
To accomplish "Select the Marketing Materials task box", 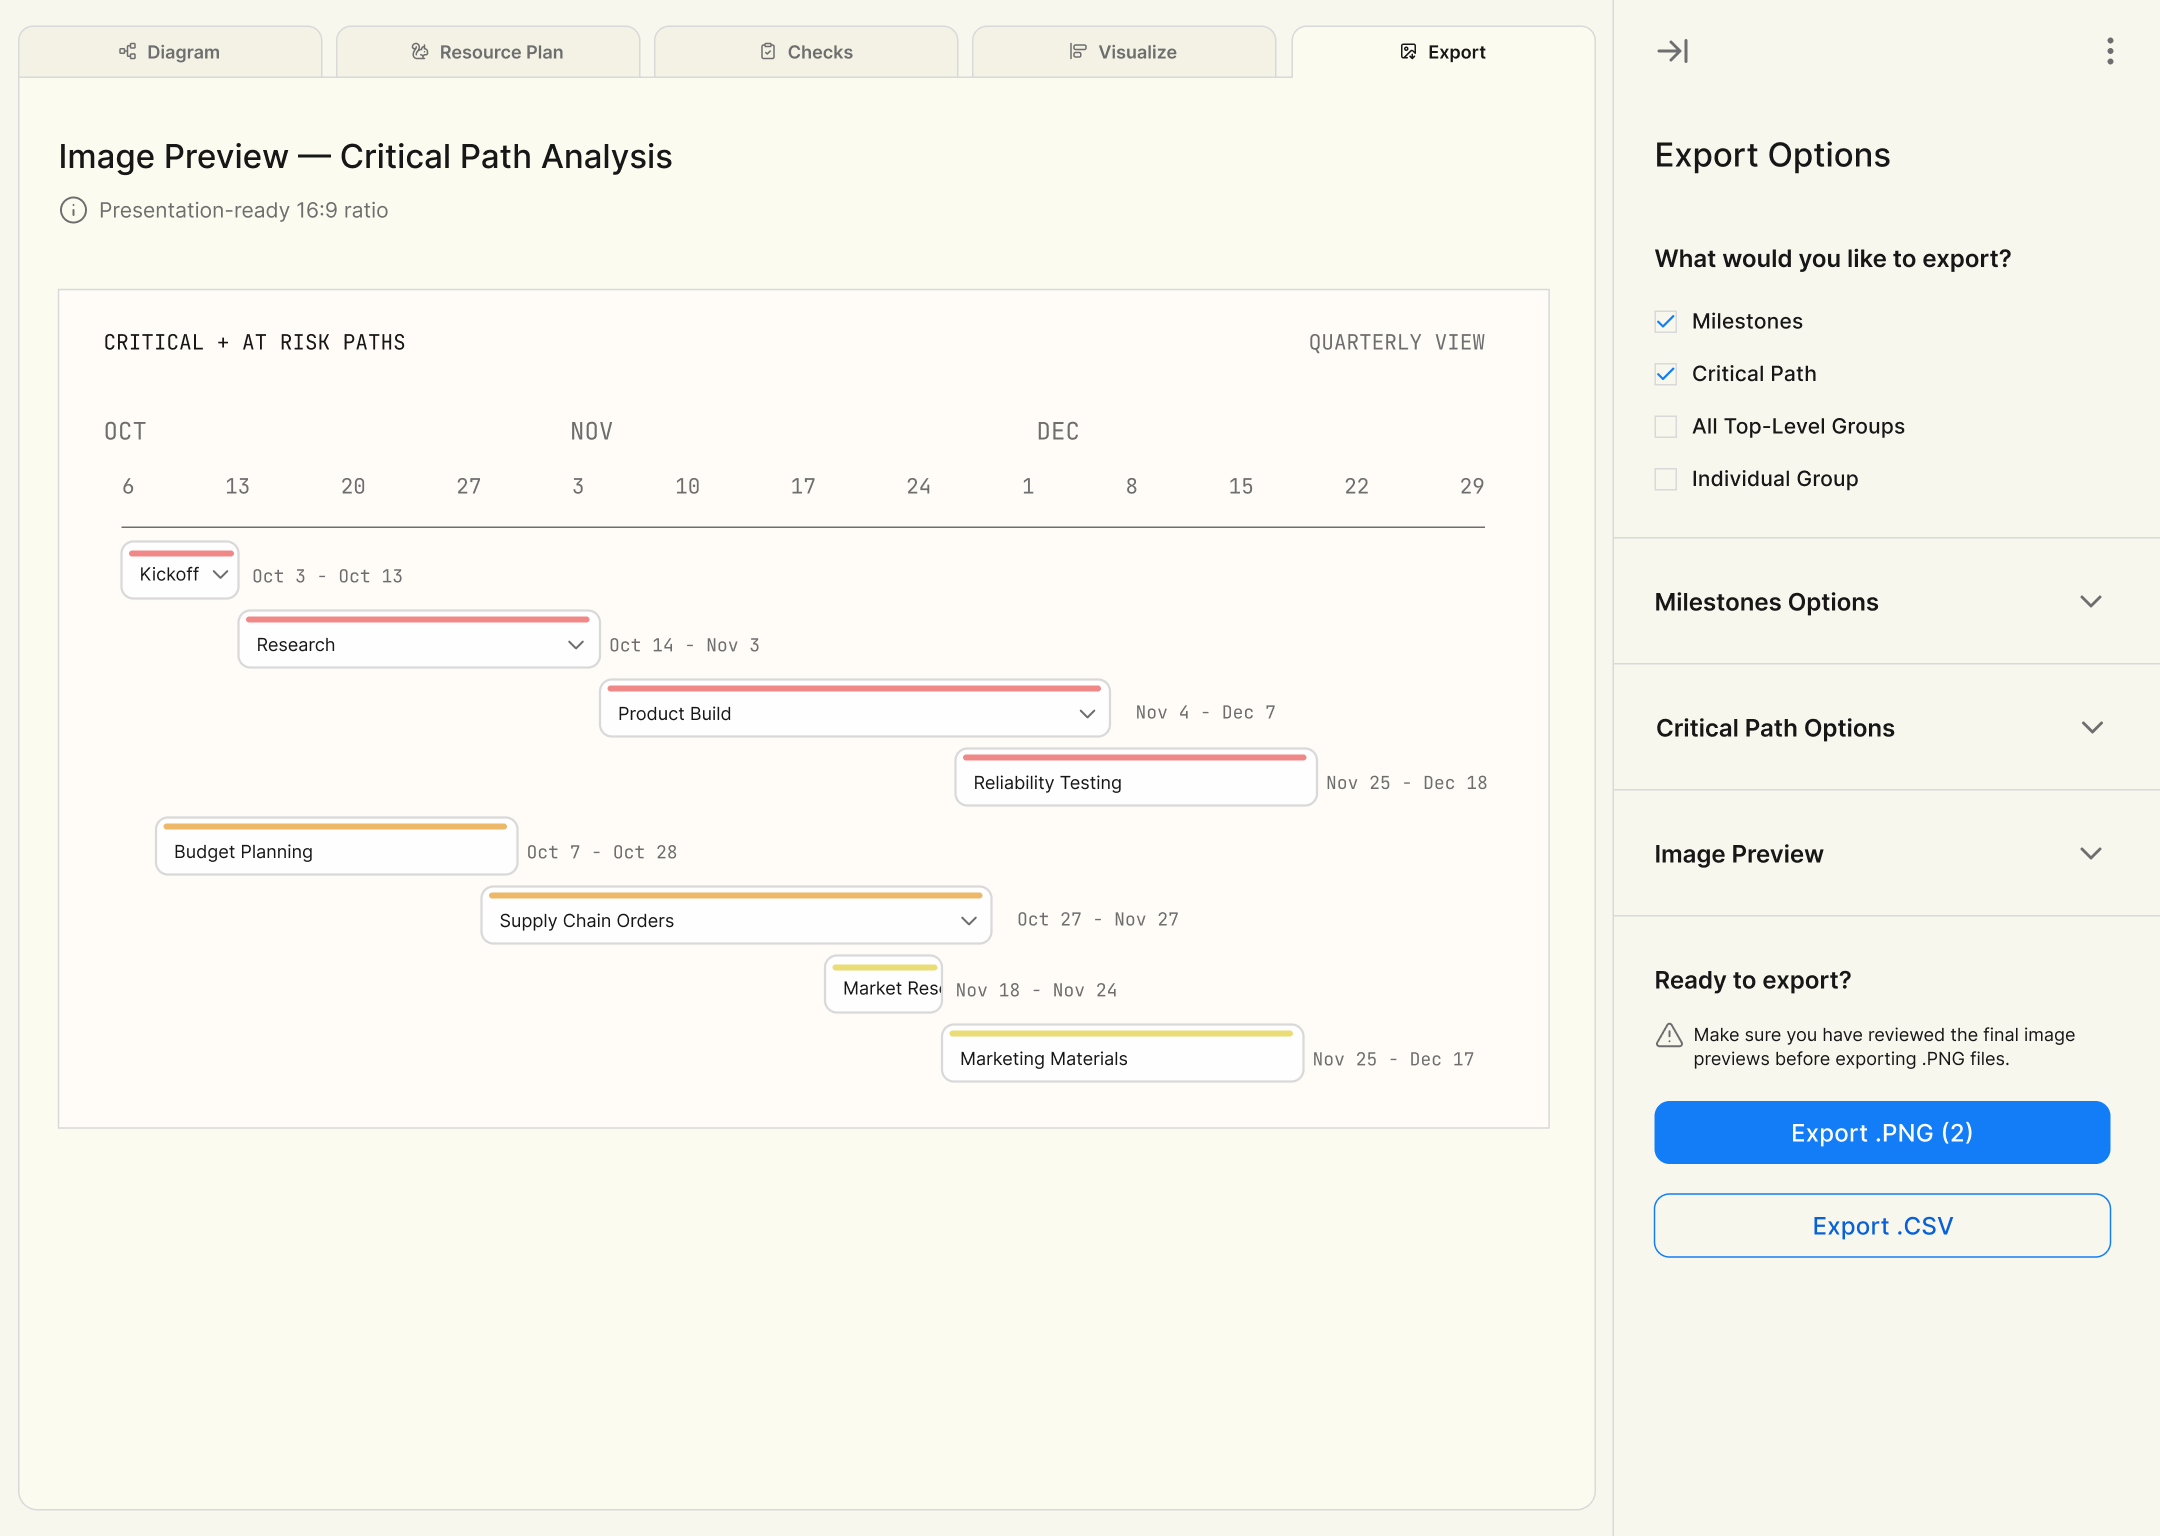I will (x=1122, y=1058).
